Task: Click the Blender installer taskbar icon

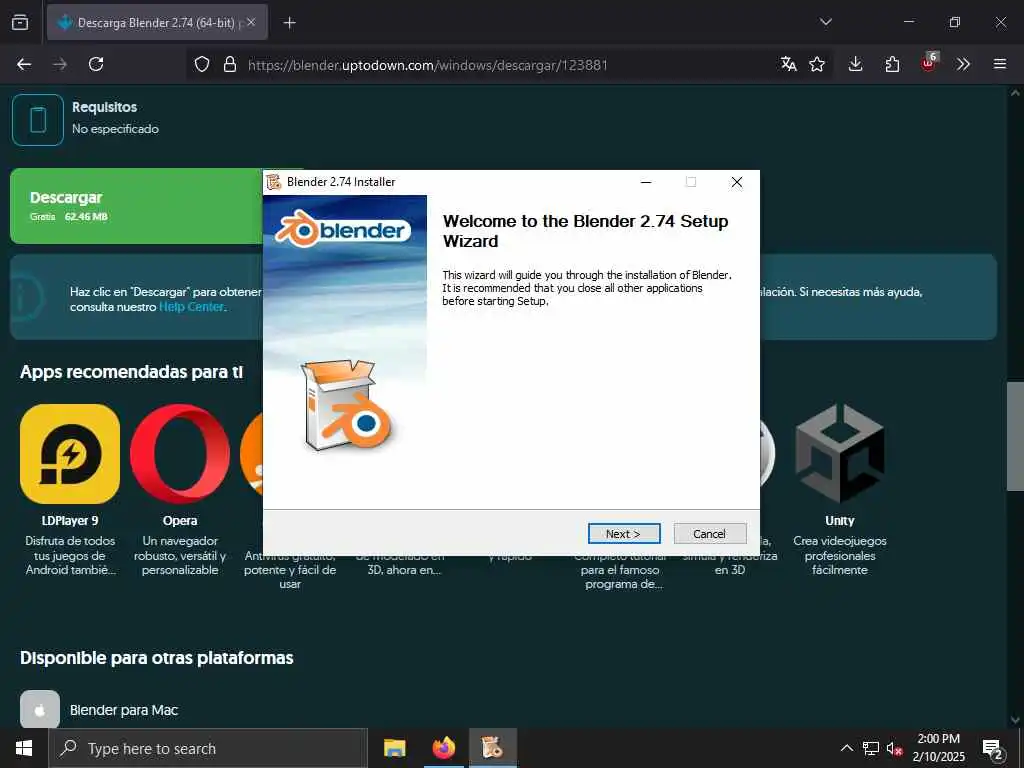Action: coord(492,748)
